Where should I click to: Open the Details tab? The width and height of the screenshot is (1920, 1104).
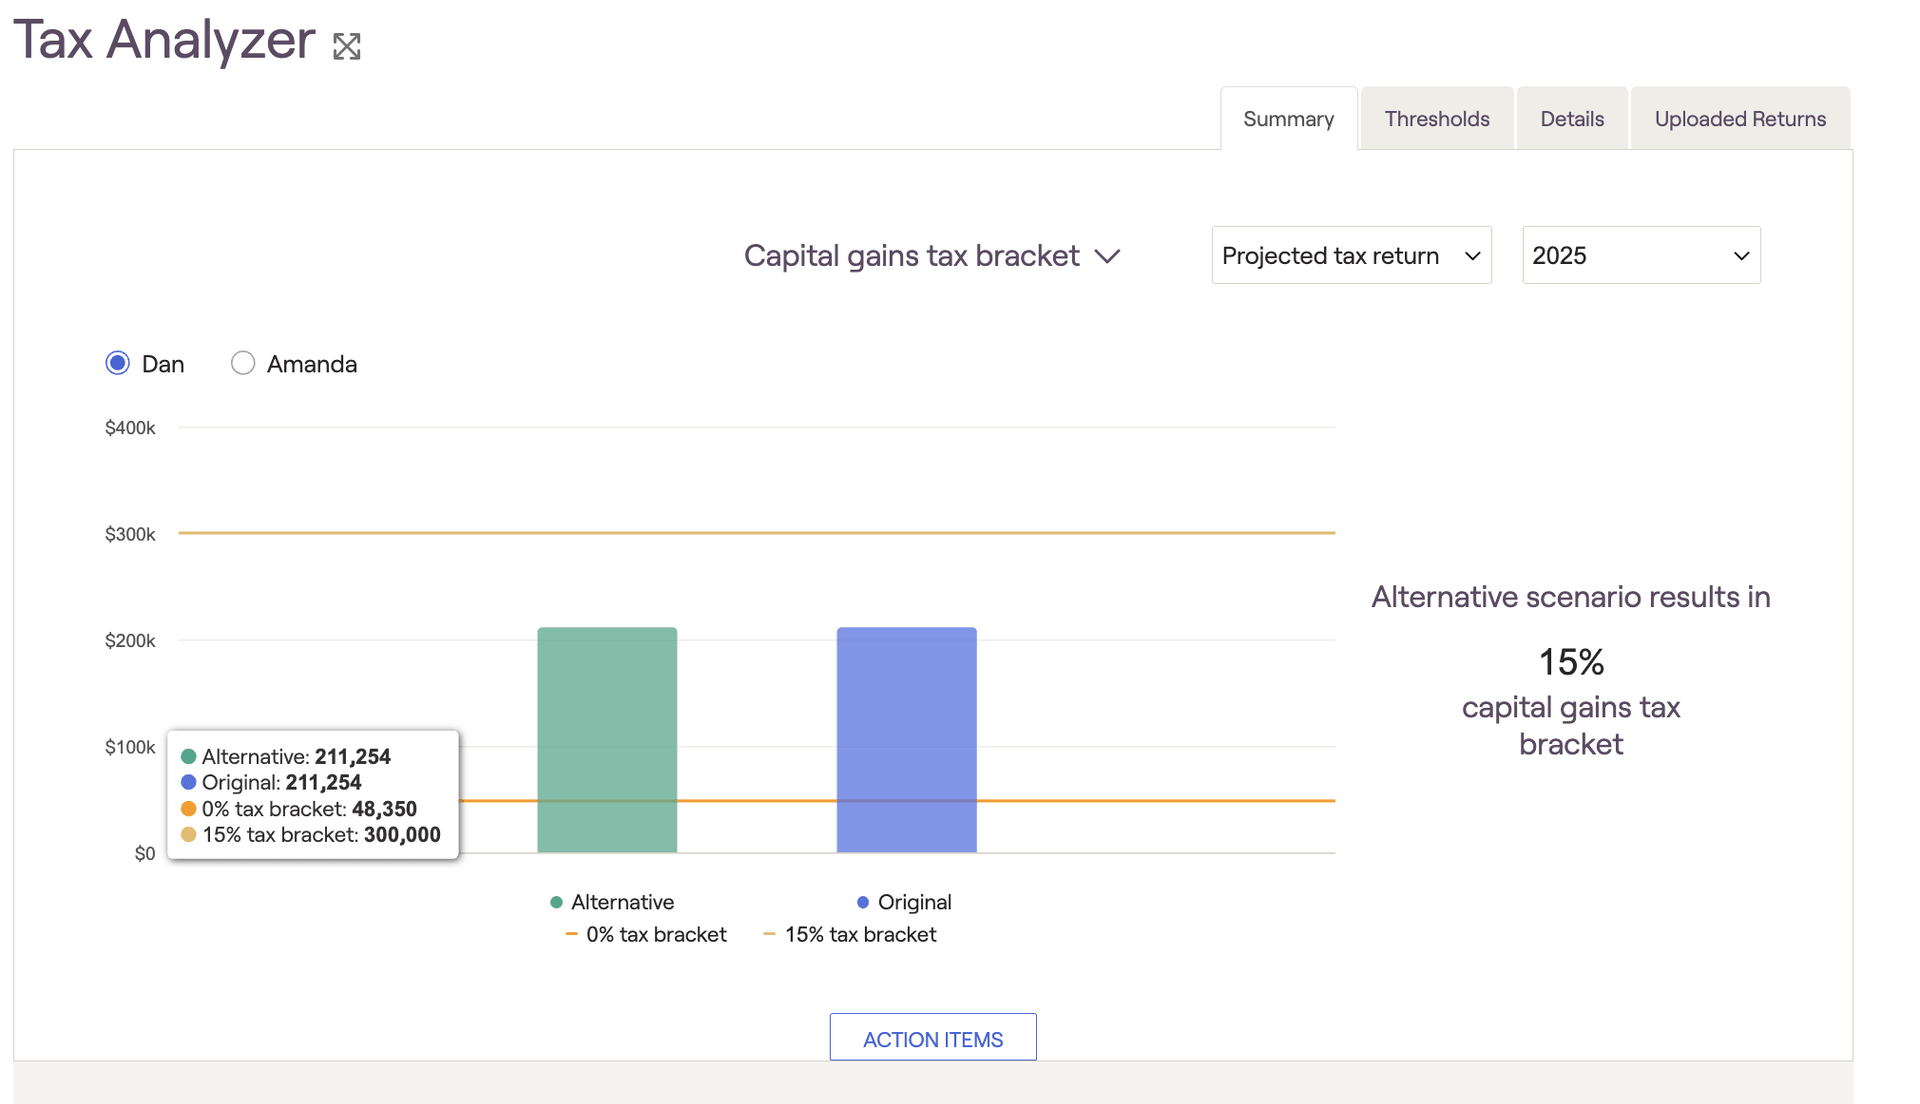(x=1572, y=119)
